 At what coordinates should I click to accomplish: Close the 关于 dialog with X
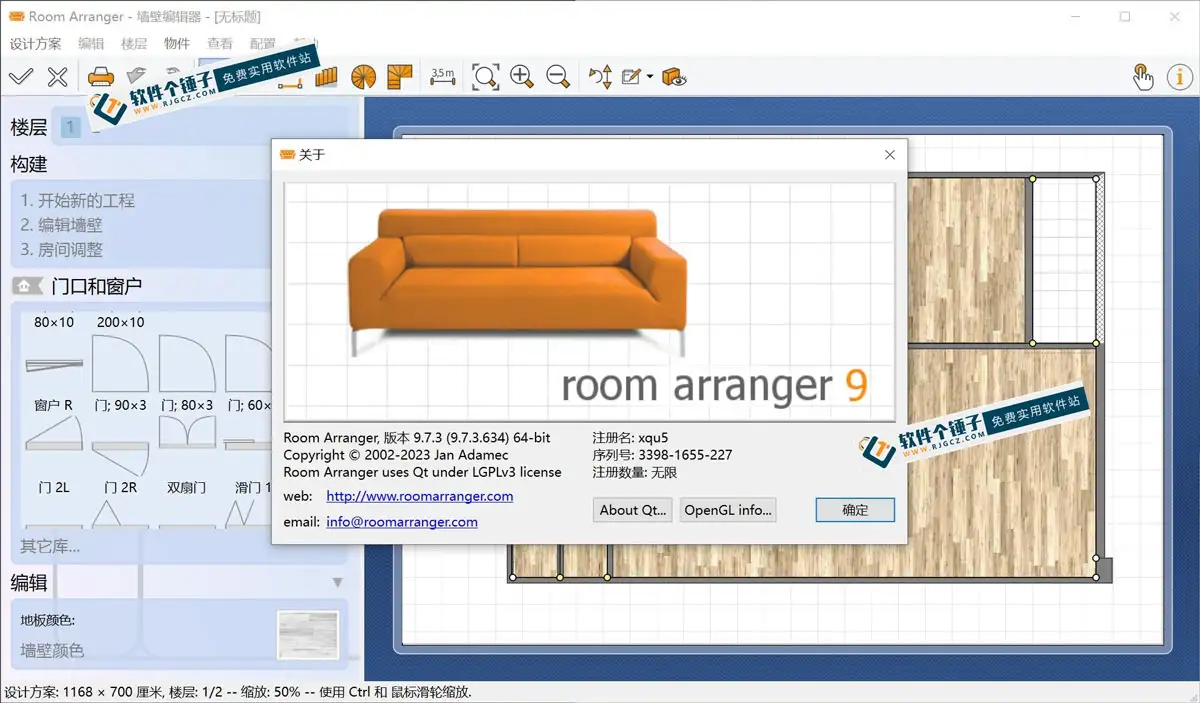[x=889, y=155]
